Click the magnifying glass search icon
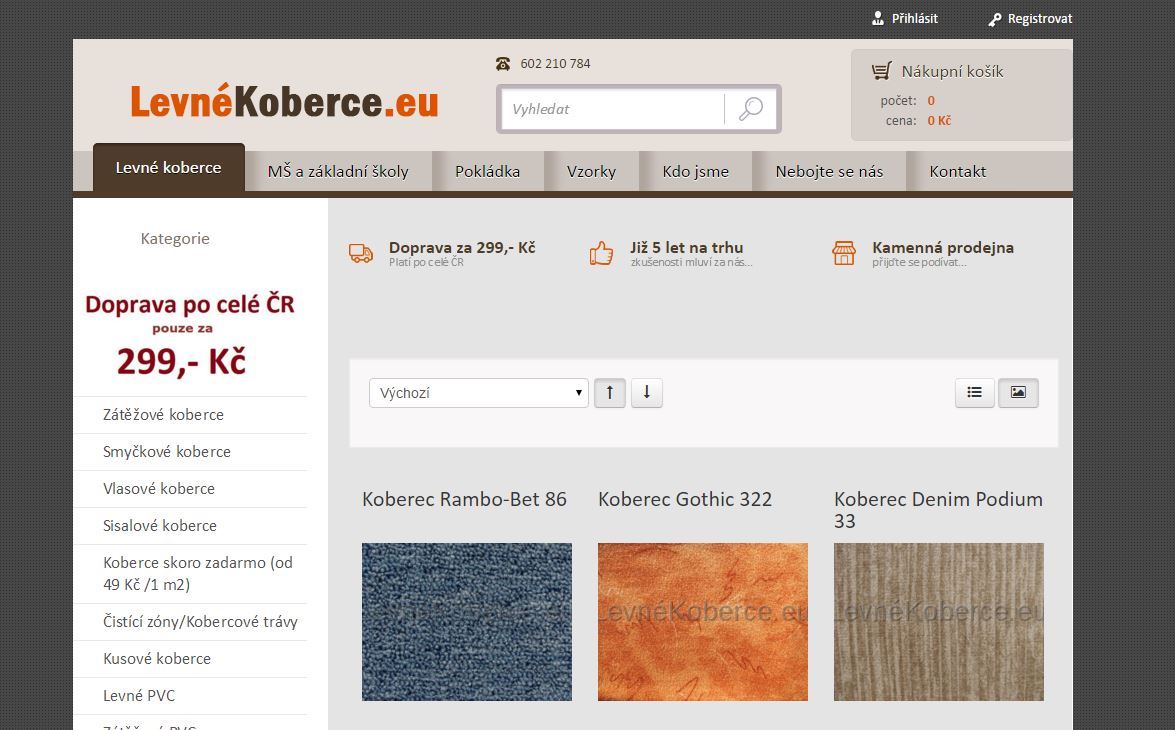This screenshot has height=730, width=1175. pyautogui.click(x=750, y=109)
